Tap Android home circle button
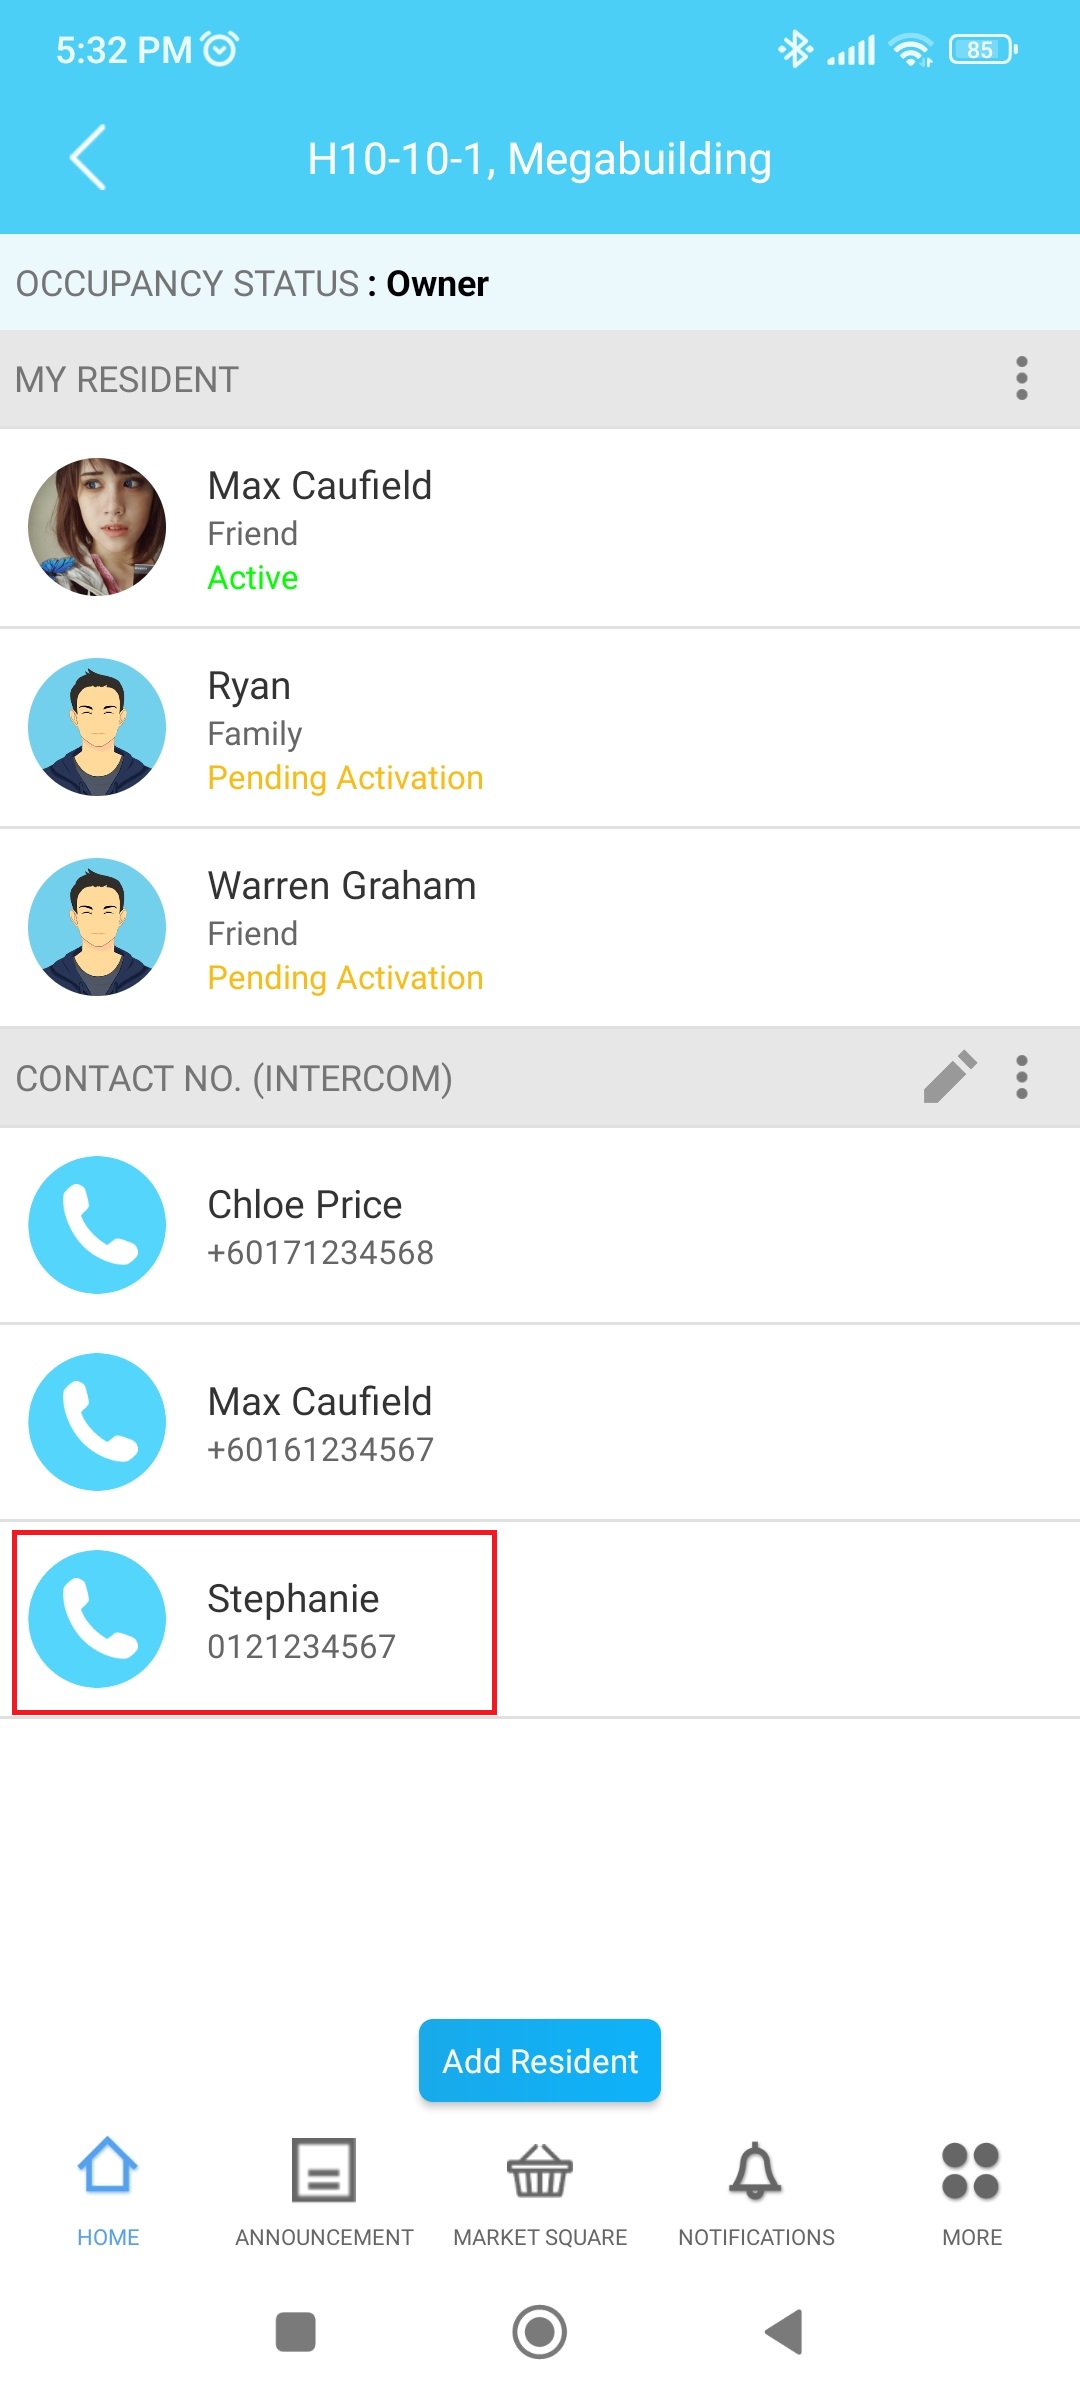This screenshot has height=2400, width=1080. (540, 2332)
